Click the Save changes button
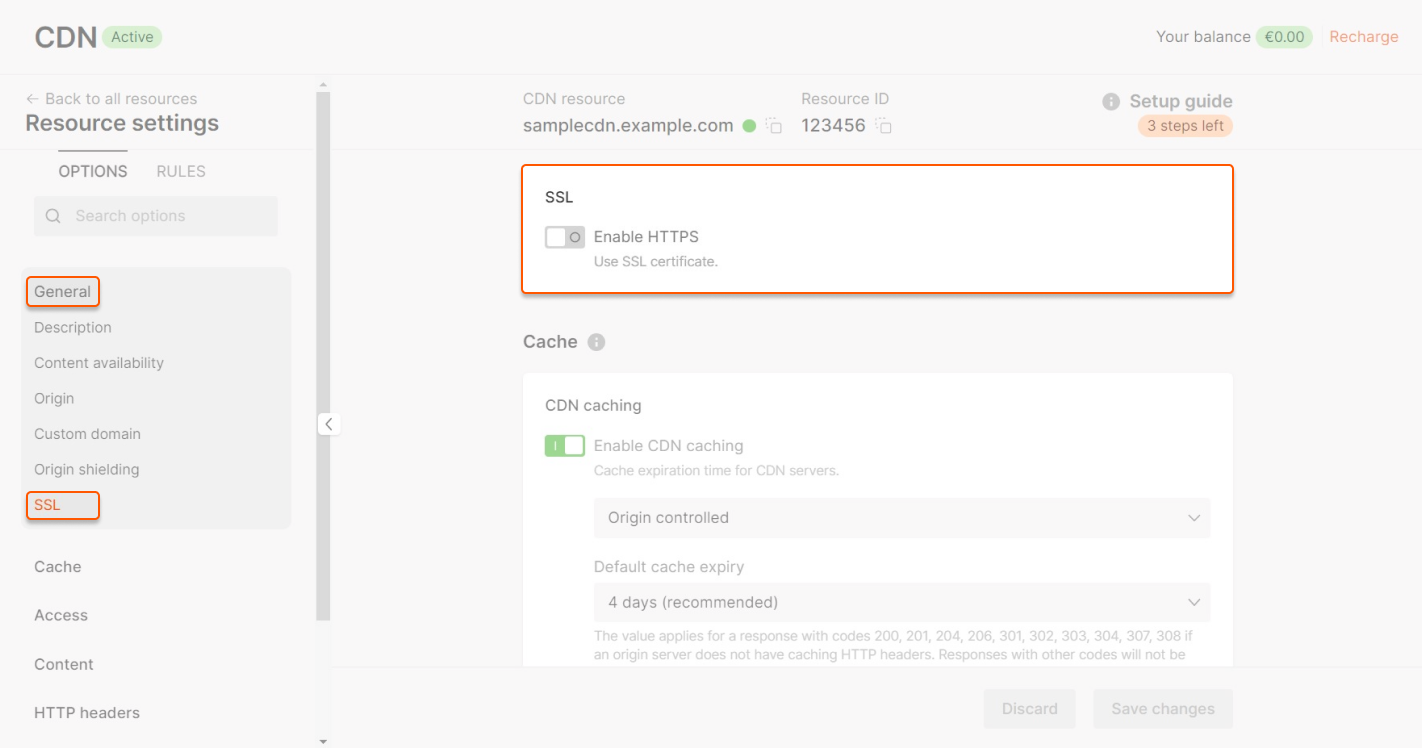1422x748 pixels. (x=1162, y=708)
